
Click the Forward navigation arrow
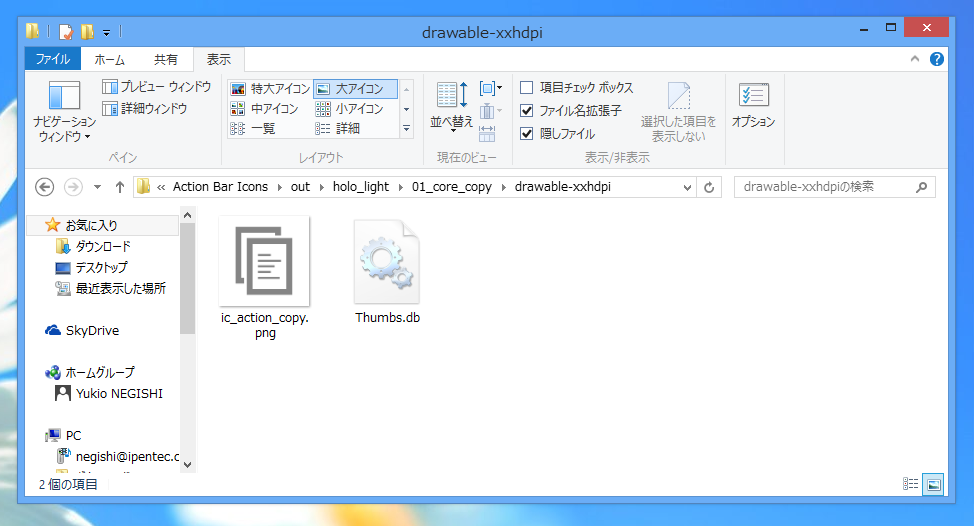click(x=73, y=187)
